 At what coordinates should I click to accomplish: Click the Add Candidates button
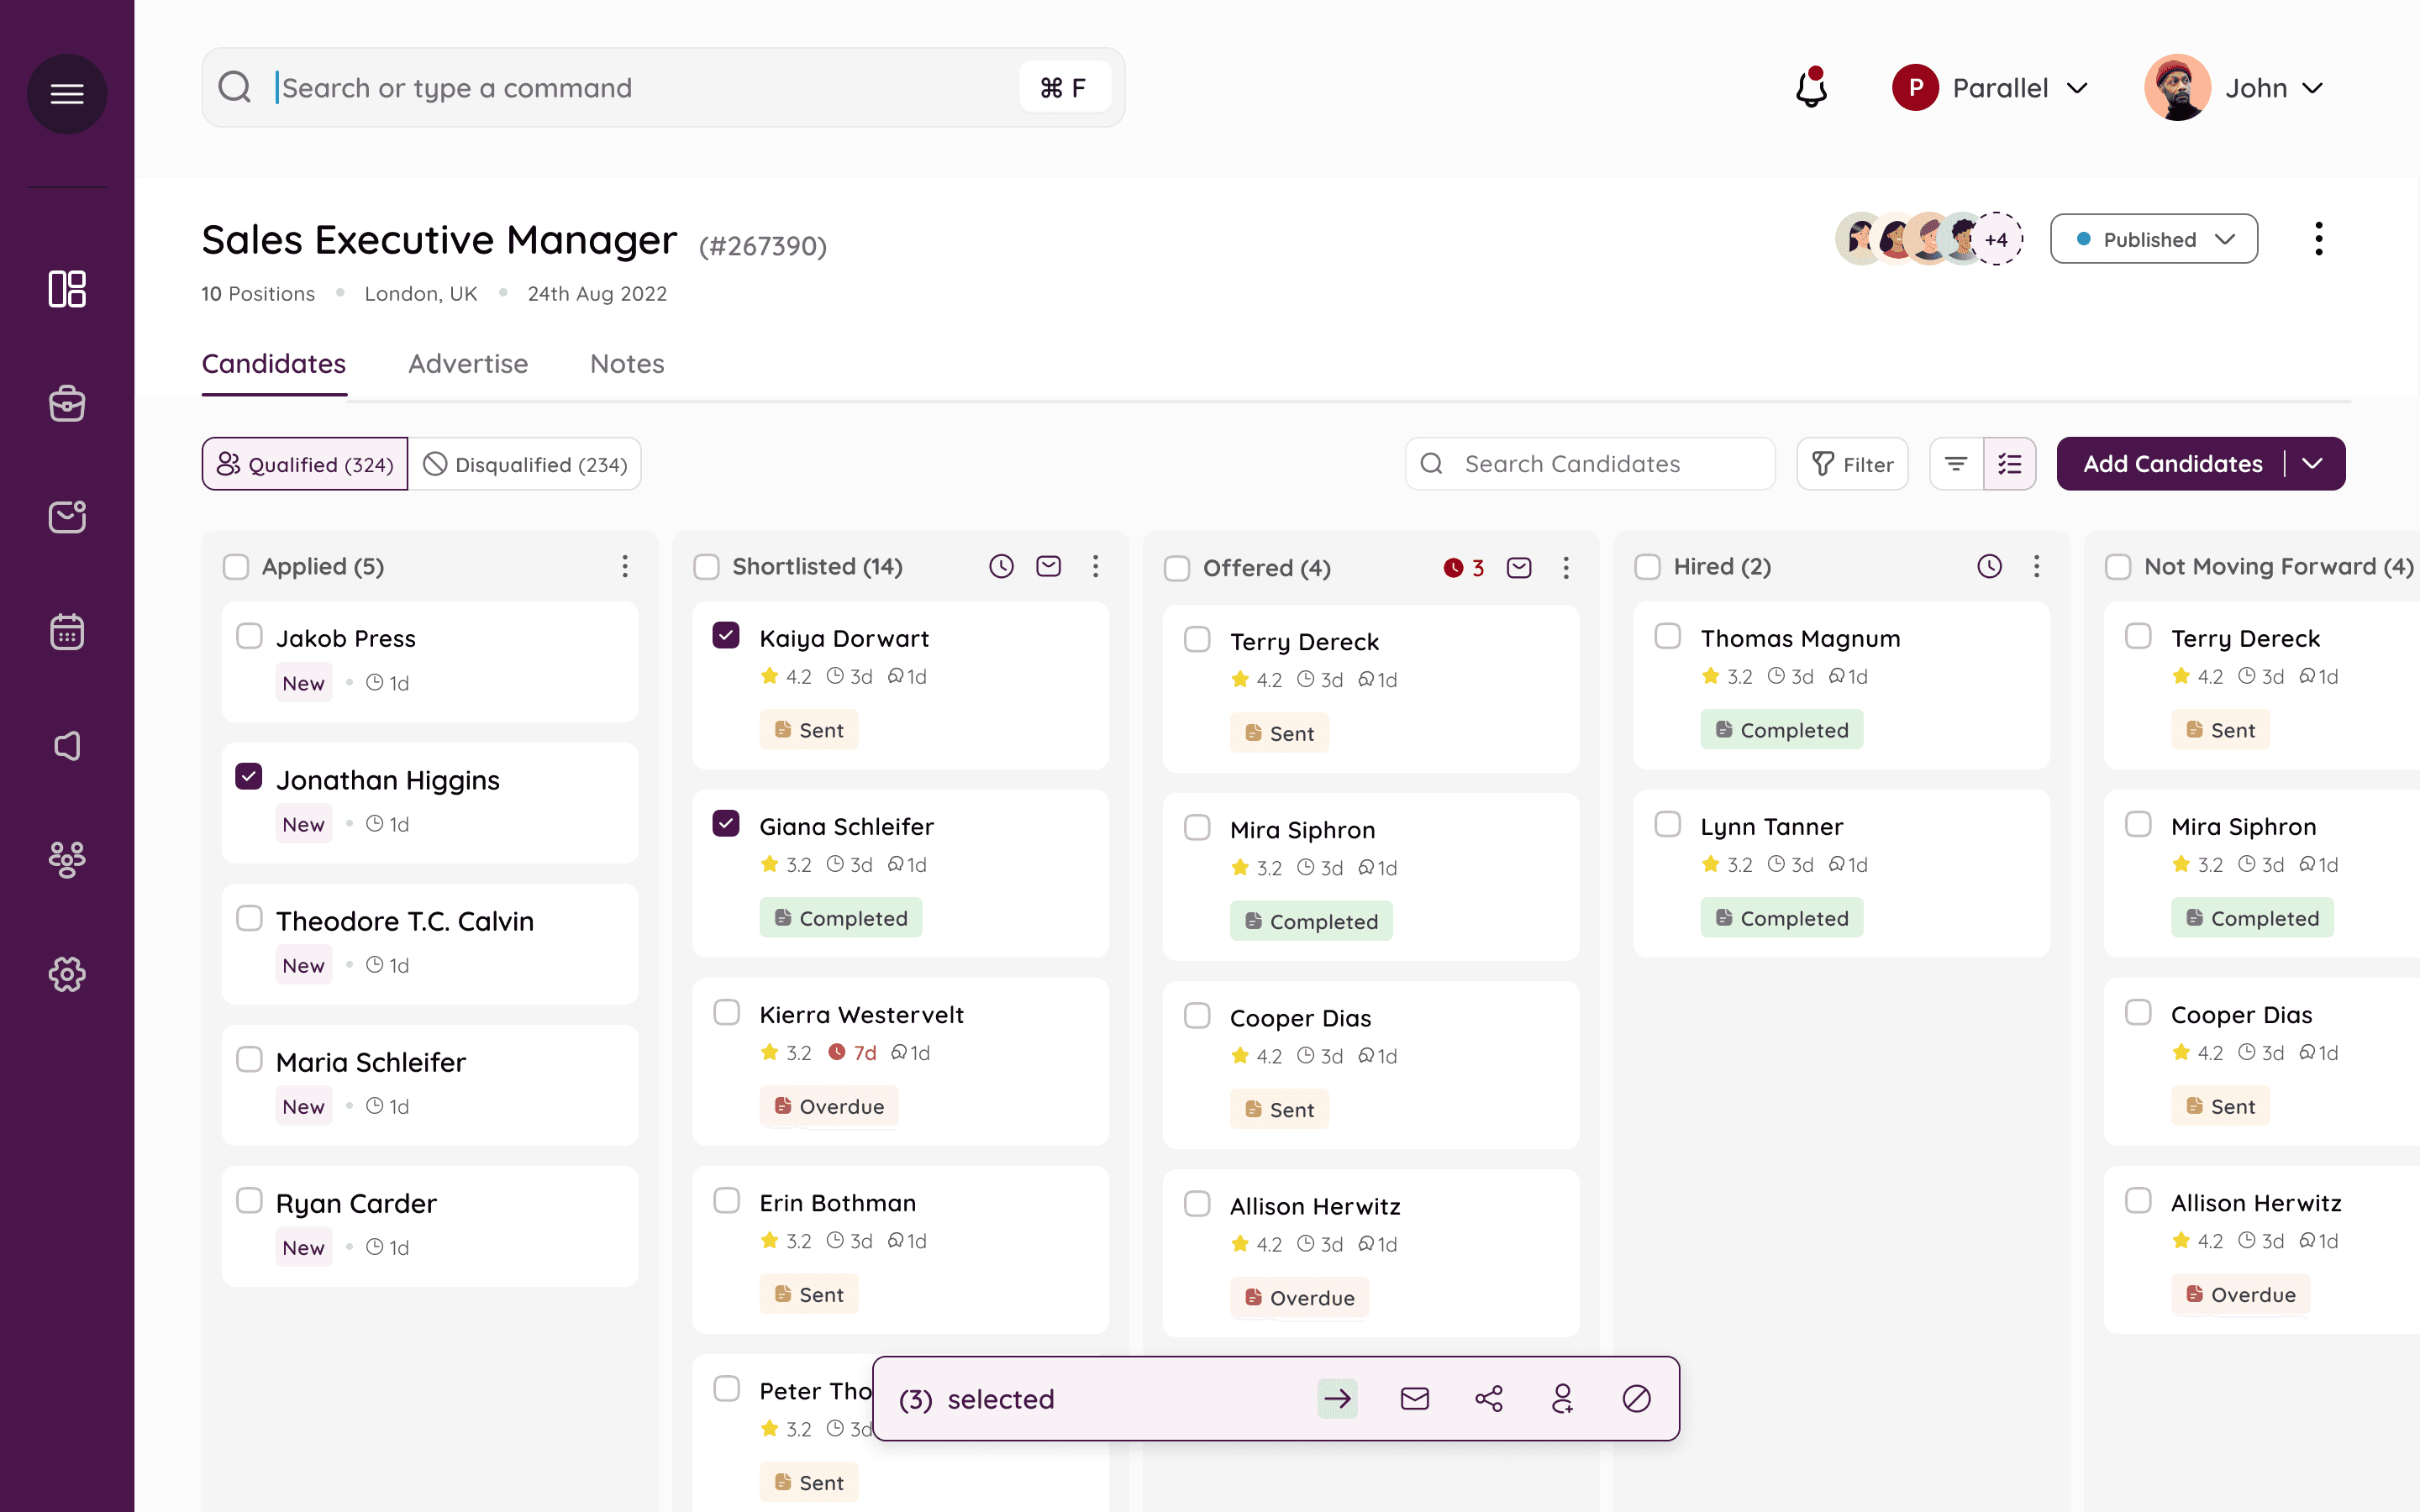pyautogui.click(x=2172, y=464)
